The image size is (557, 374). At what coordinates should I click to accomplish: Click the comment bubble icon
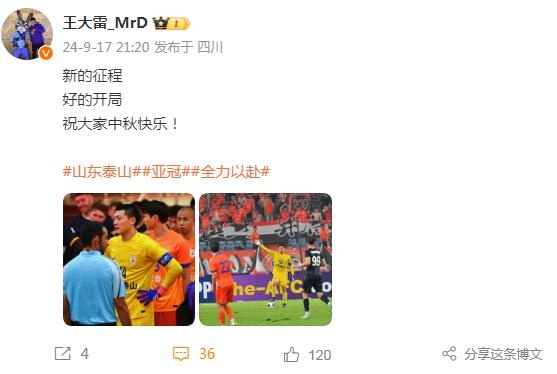click(181, 354)
